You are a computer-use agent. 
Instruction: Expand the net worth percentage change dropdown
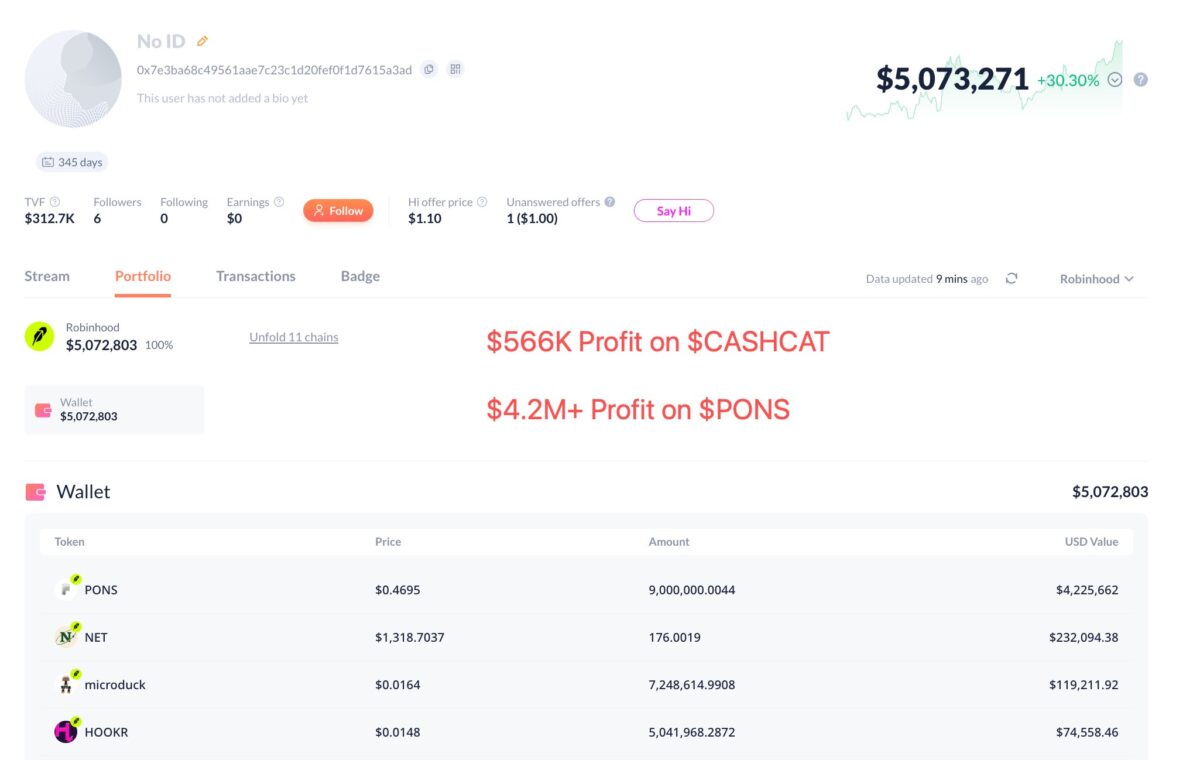coord(1115,80)
